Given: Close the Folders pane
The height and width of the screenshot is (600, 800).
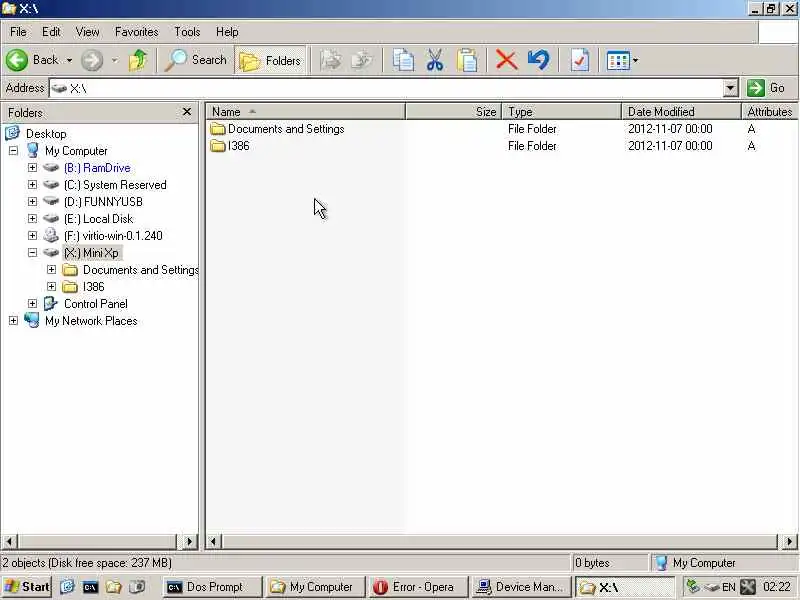Looking at the screenshot, I should [187, 112].
